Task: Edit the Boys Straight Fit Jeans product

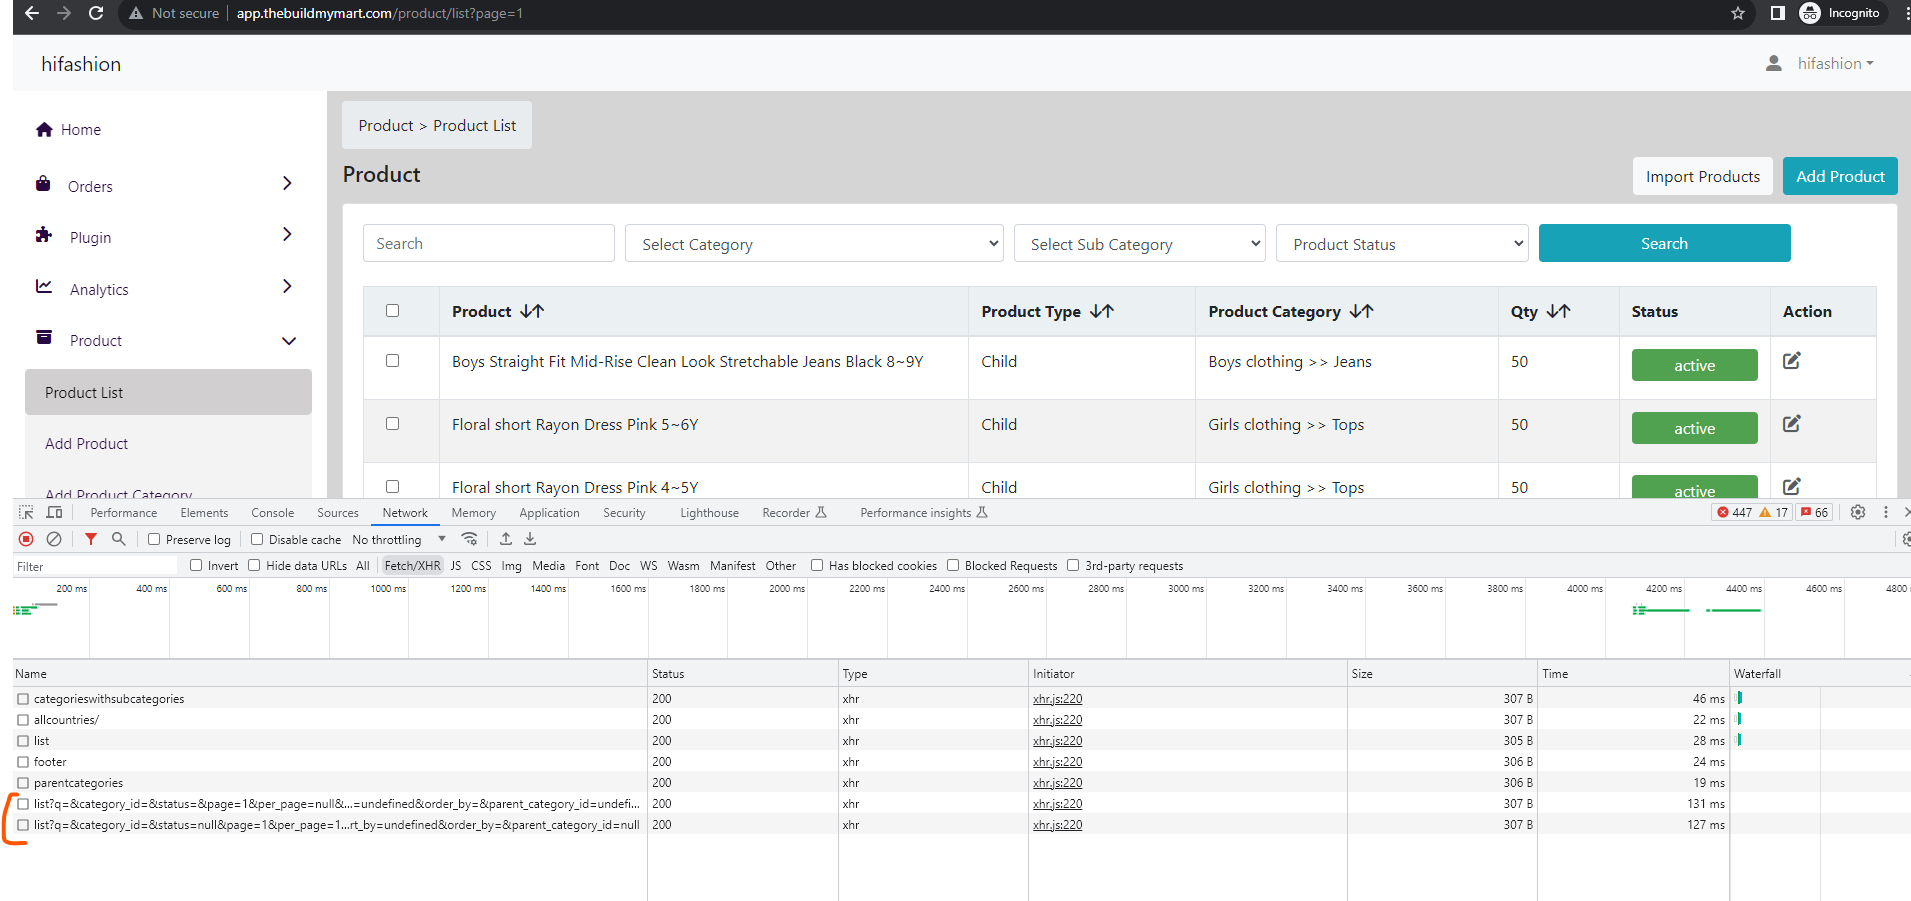Action: 1792,360
